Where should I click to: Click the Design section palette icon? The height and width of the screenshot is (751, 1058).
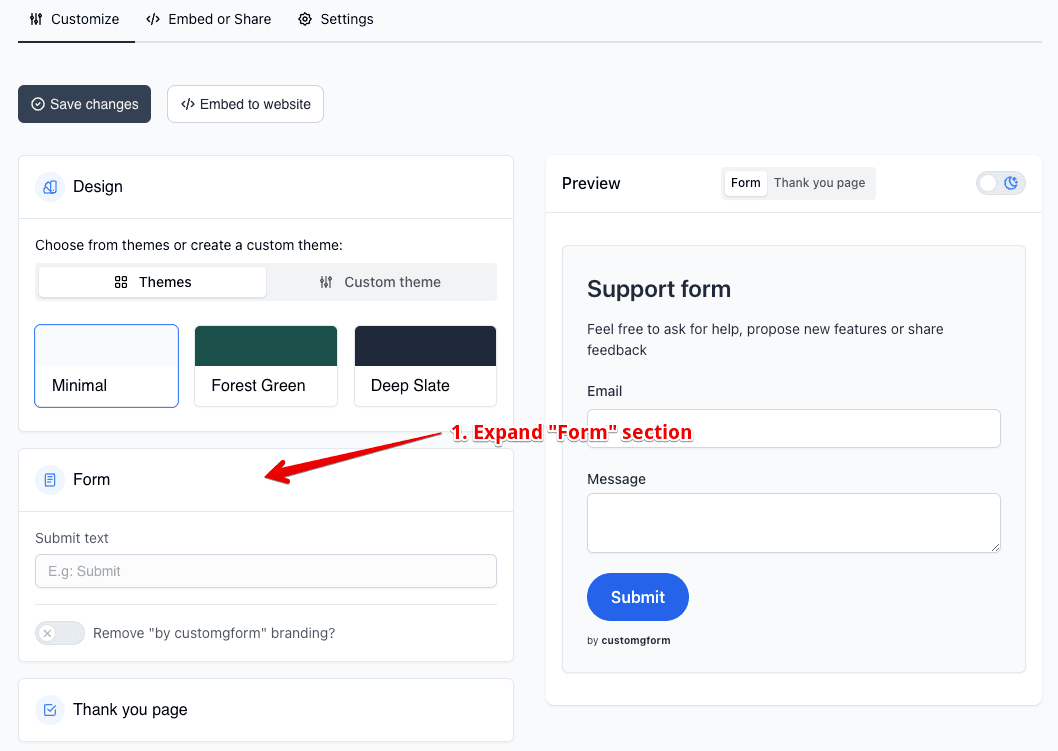click(x=50, y=187)
